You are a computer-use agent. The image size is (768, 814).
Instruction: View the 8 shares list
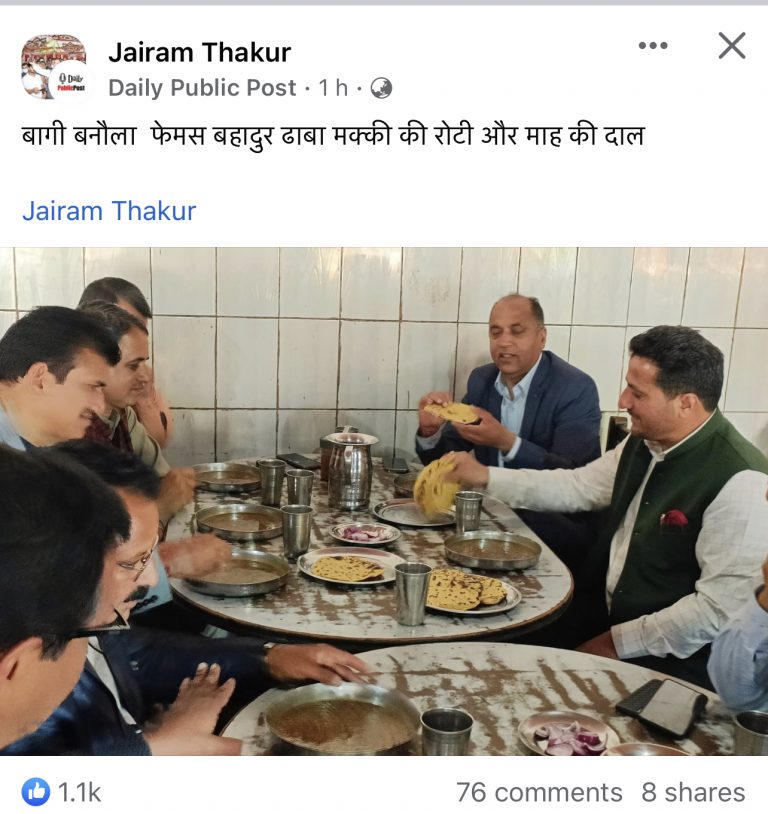point(693,793)
